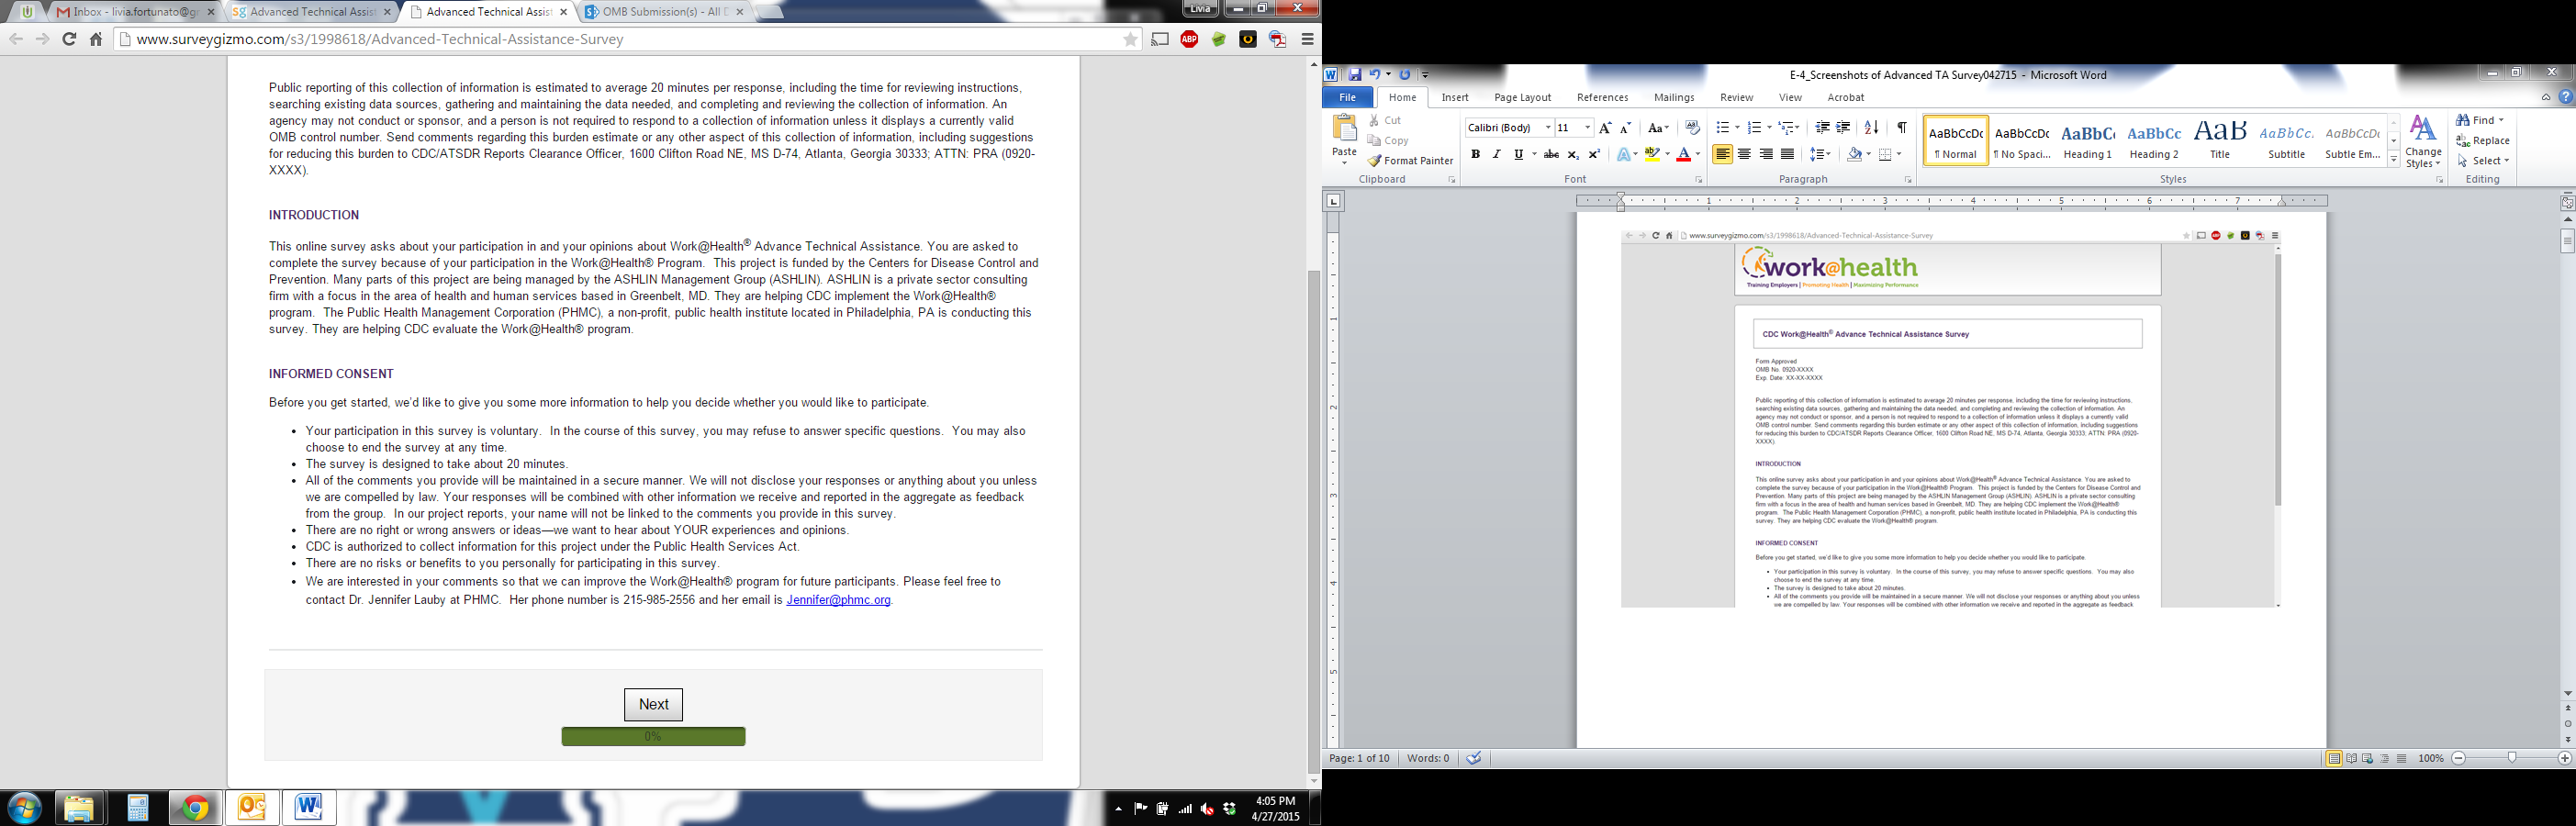Apply strikethrough formatting

coord(1551,154)
